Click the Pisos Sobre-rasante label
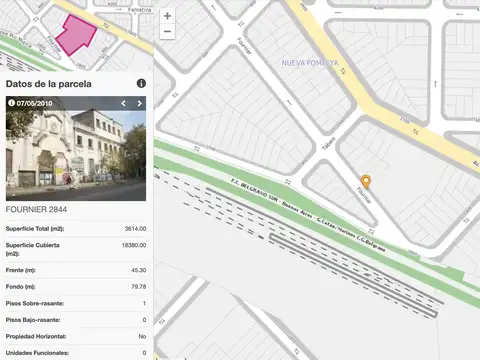The image size is (480, 360). [x=35, y=303]
